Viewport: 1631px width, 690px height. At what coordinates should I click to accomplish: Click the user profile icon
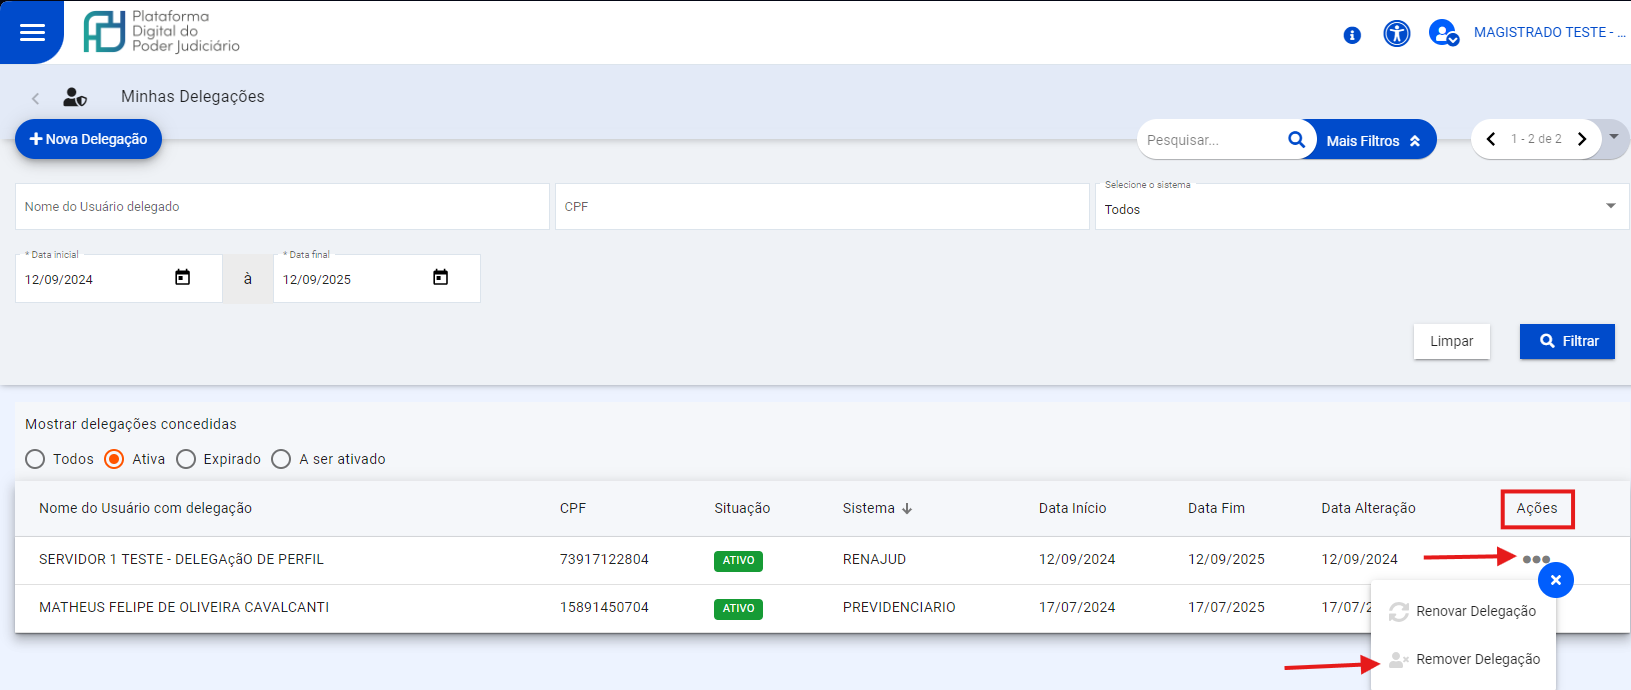point(1443,34)
